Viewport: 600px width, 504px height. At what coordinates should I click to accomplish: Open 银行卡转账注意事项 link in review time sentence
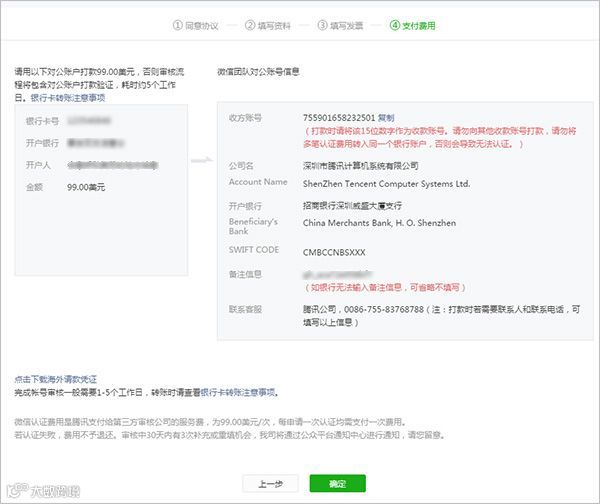coord(238,392)
